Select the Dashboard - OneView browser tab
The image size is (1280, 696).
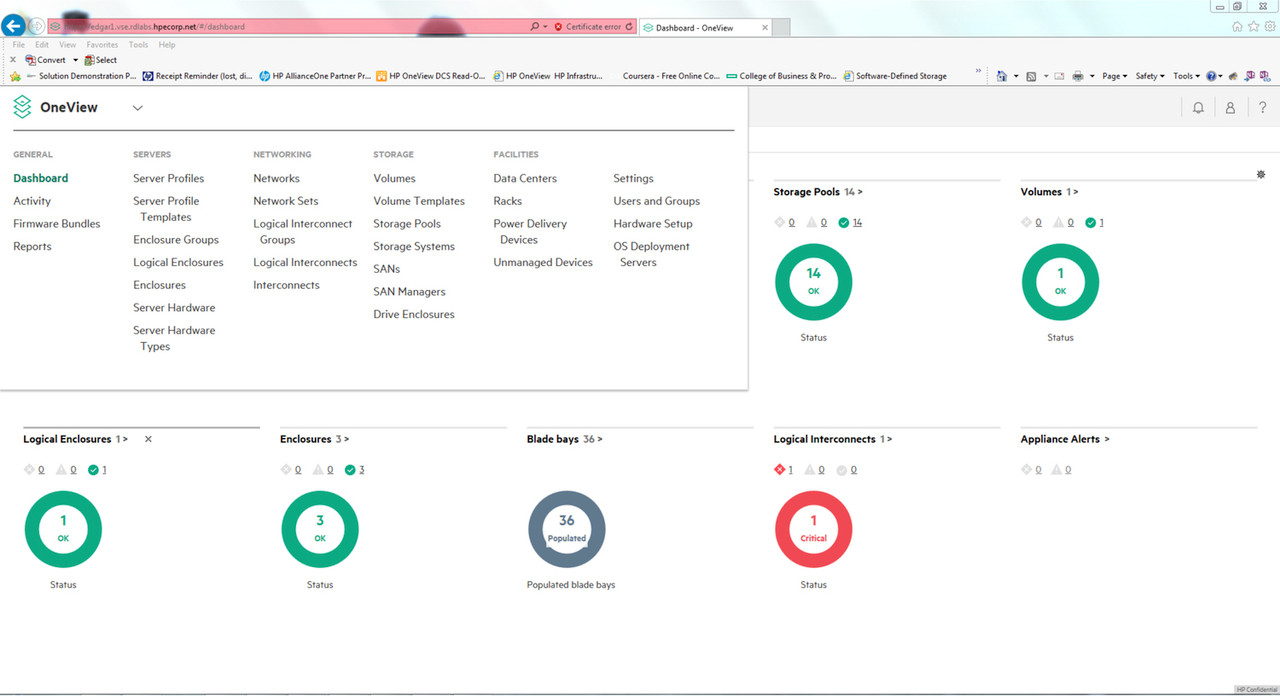tap(700, 28)
